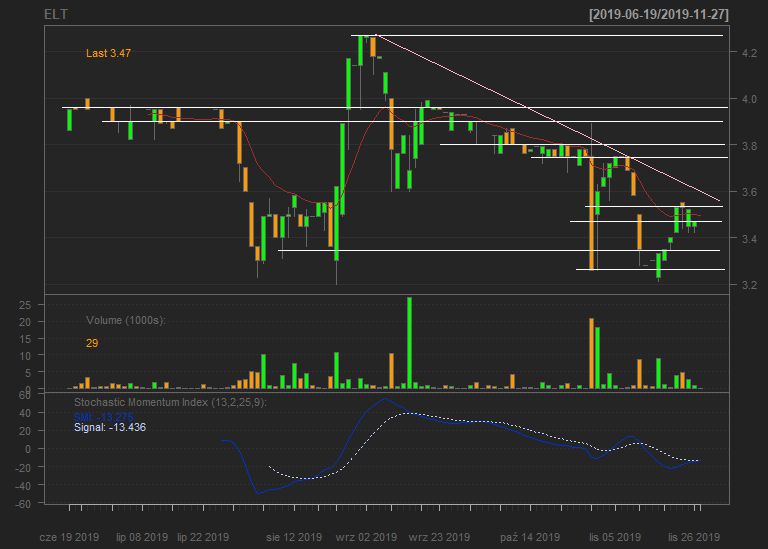Click the 25 volume axis label
The height and width of the screenshot is (549, 768).
pyautogui.click(x=24, y=305)
